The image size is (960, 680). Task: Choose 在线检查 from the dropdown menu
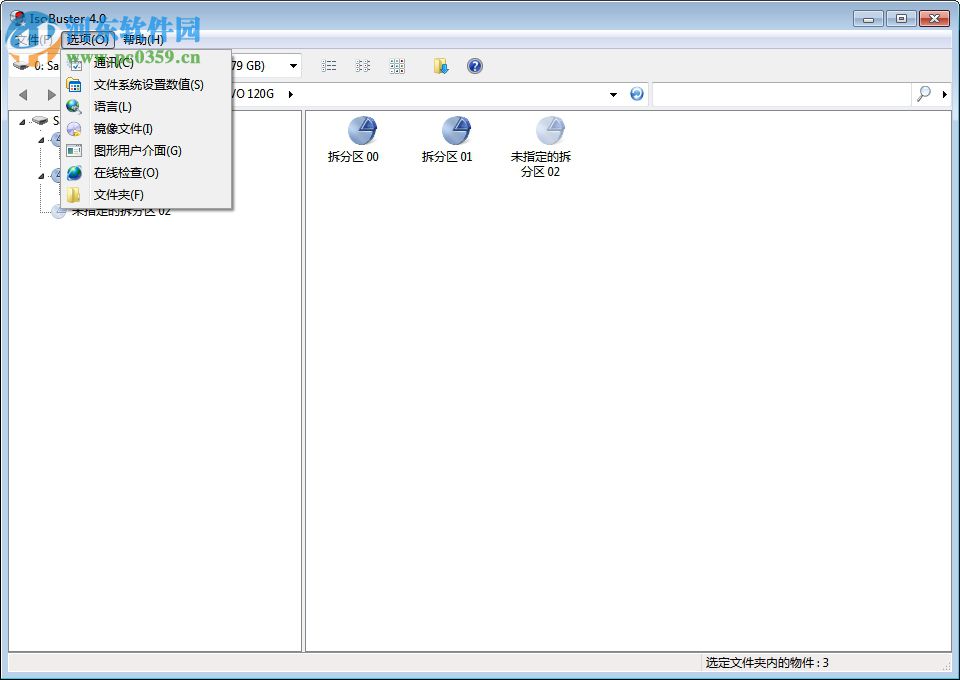(127, 173)
